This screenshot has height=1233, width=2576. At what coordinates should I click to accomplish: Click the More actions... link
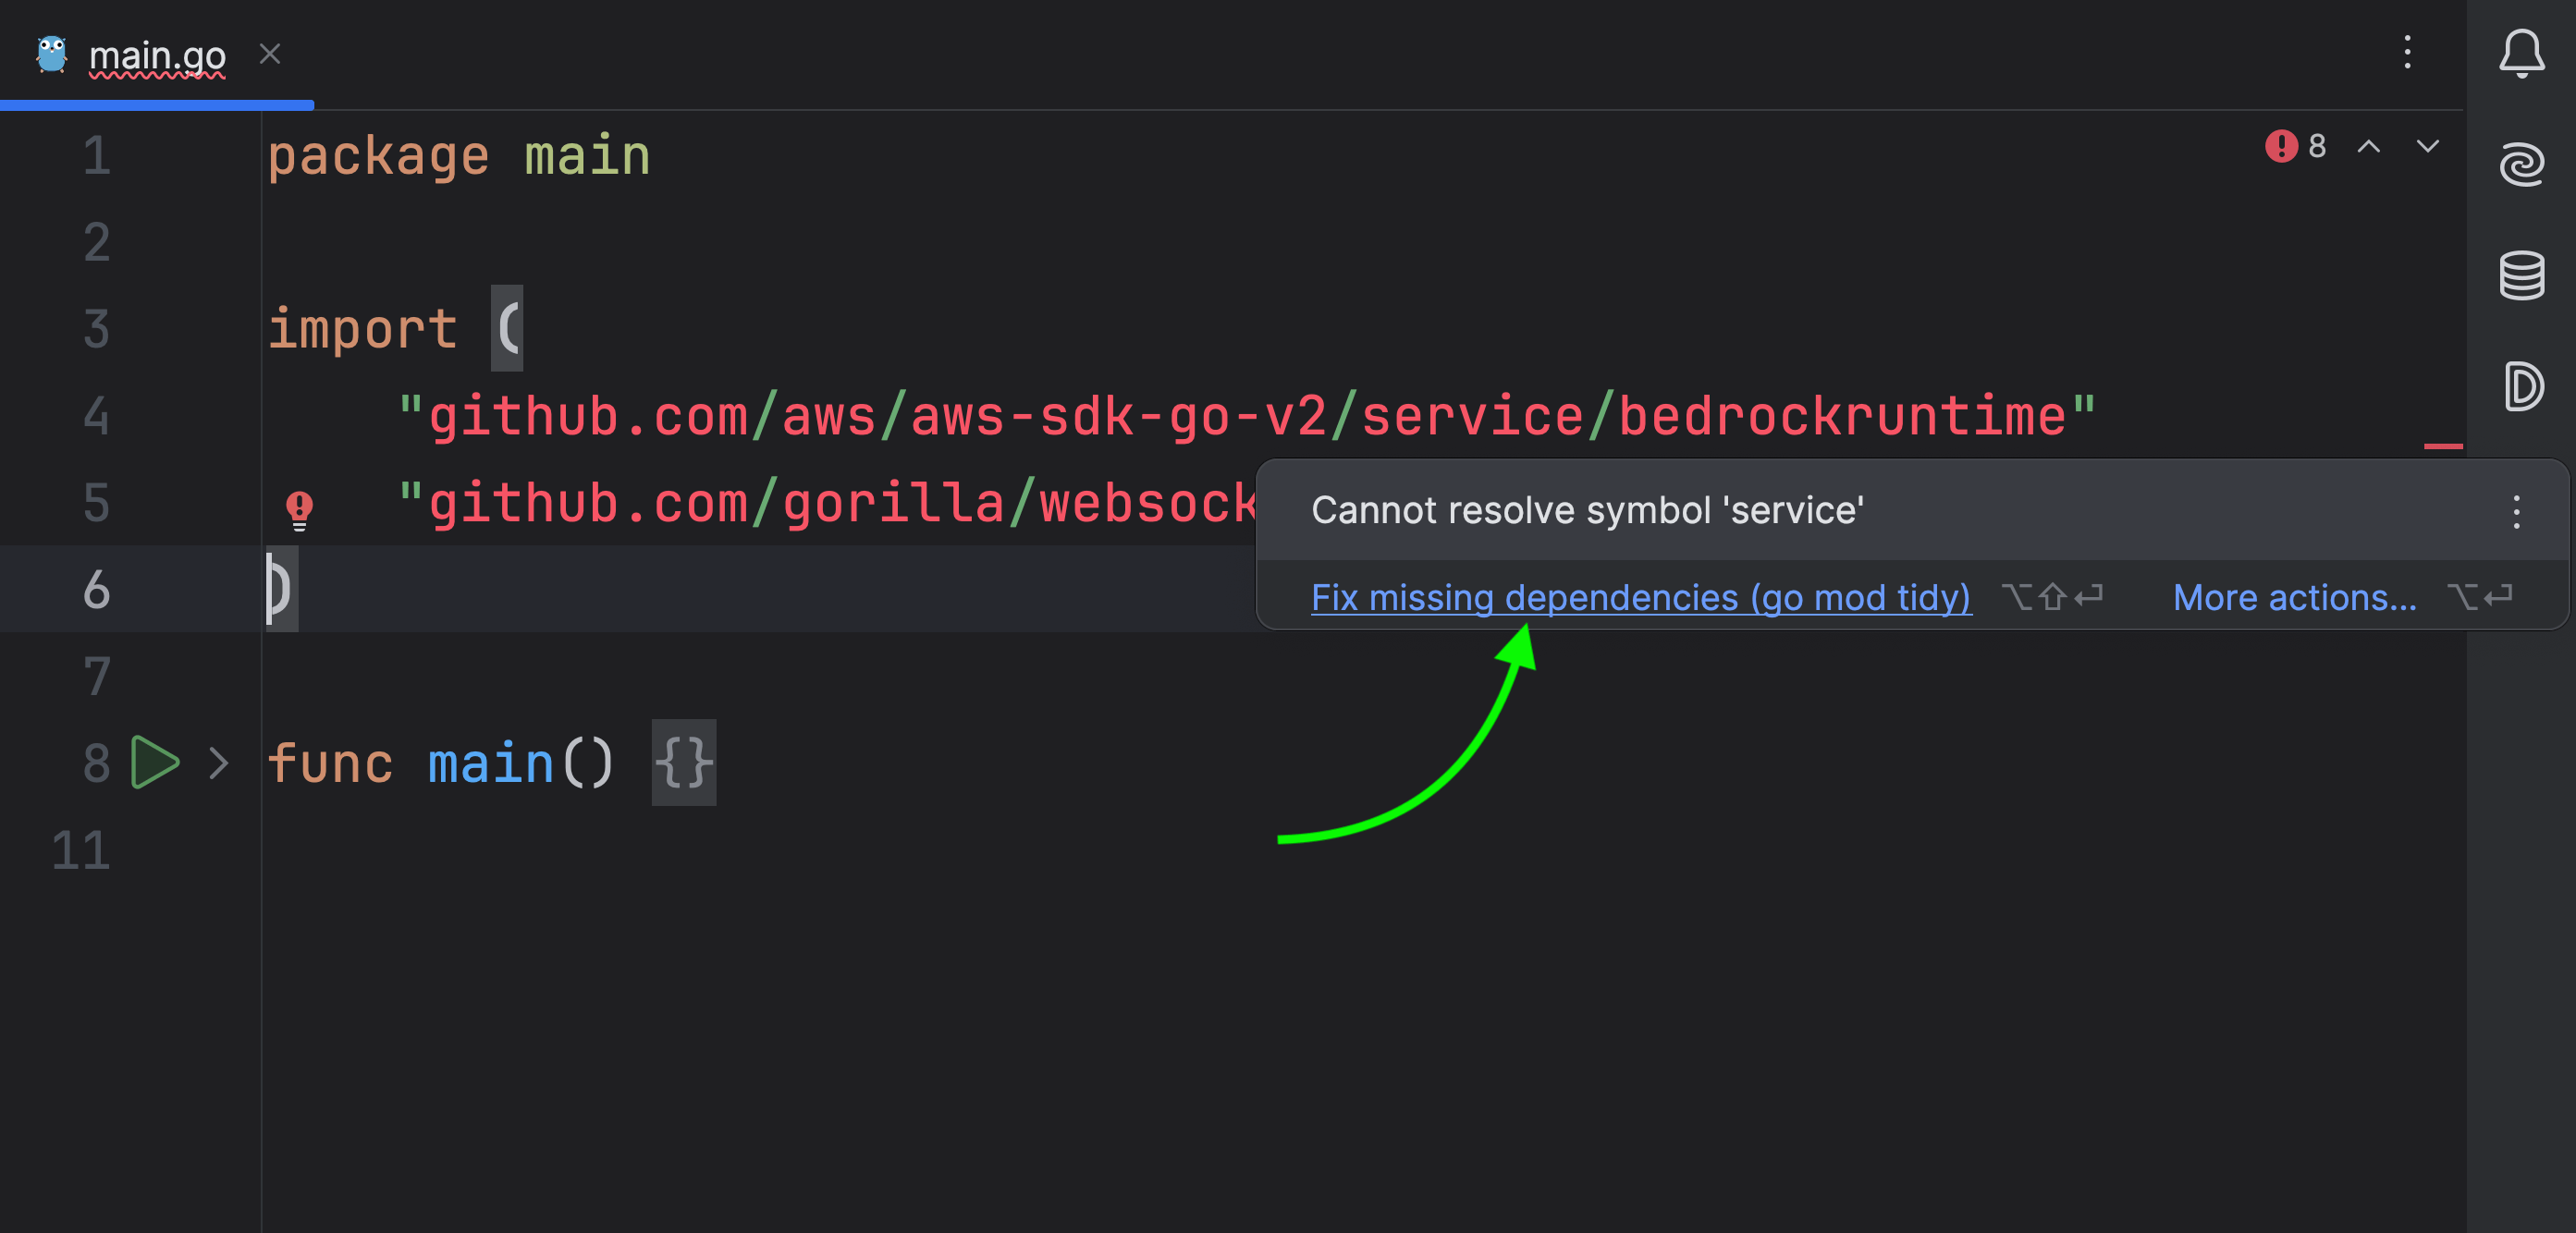2294,598
